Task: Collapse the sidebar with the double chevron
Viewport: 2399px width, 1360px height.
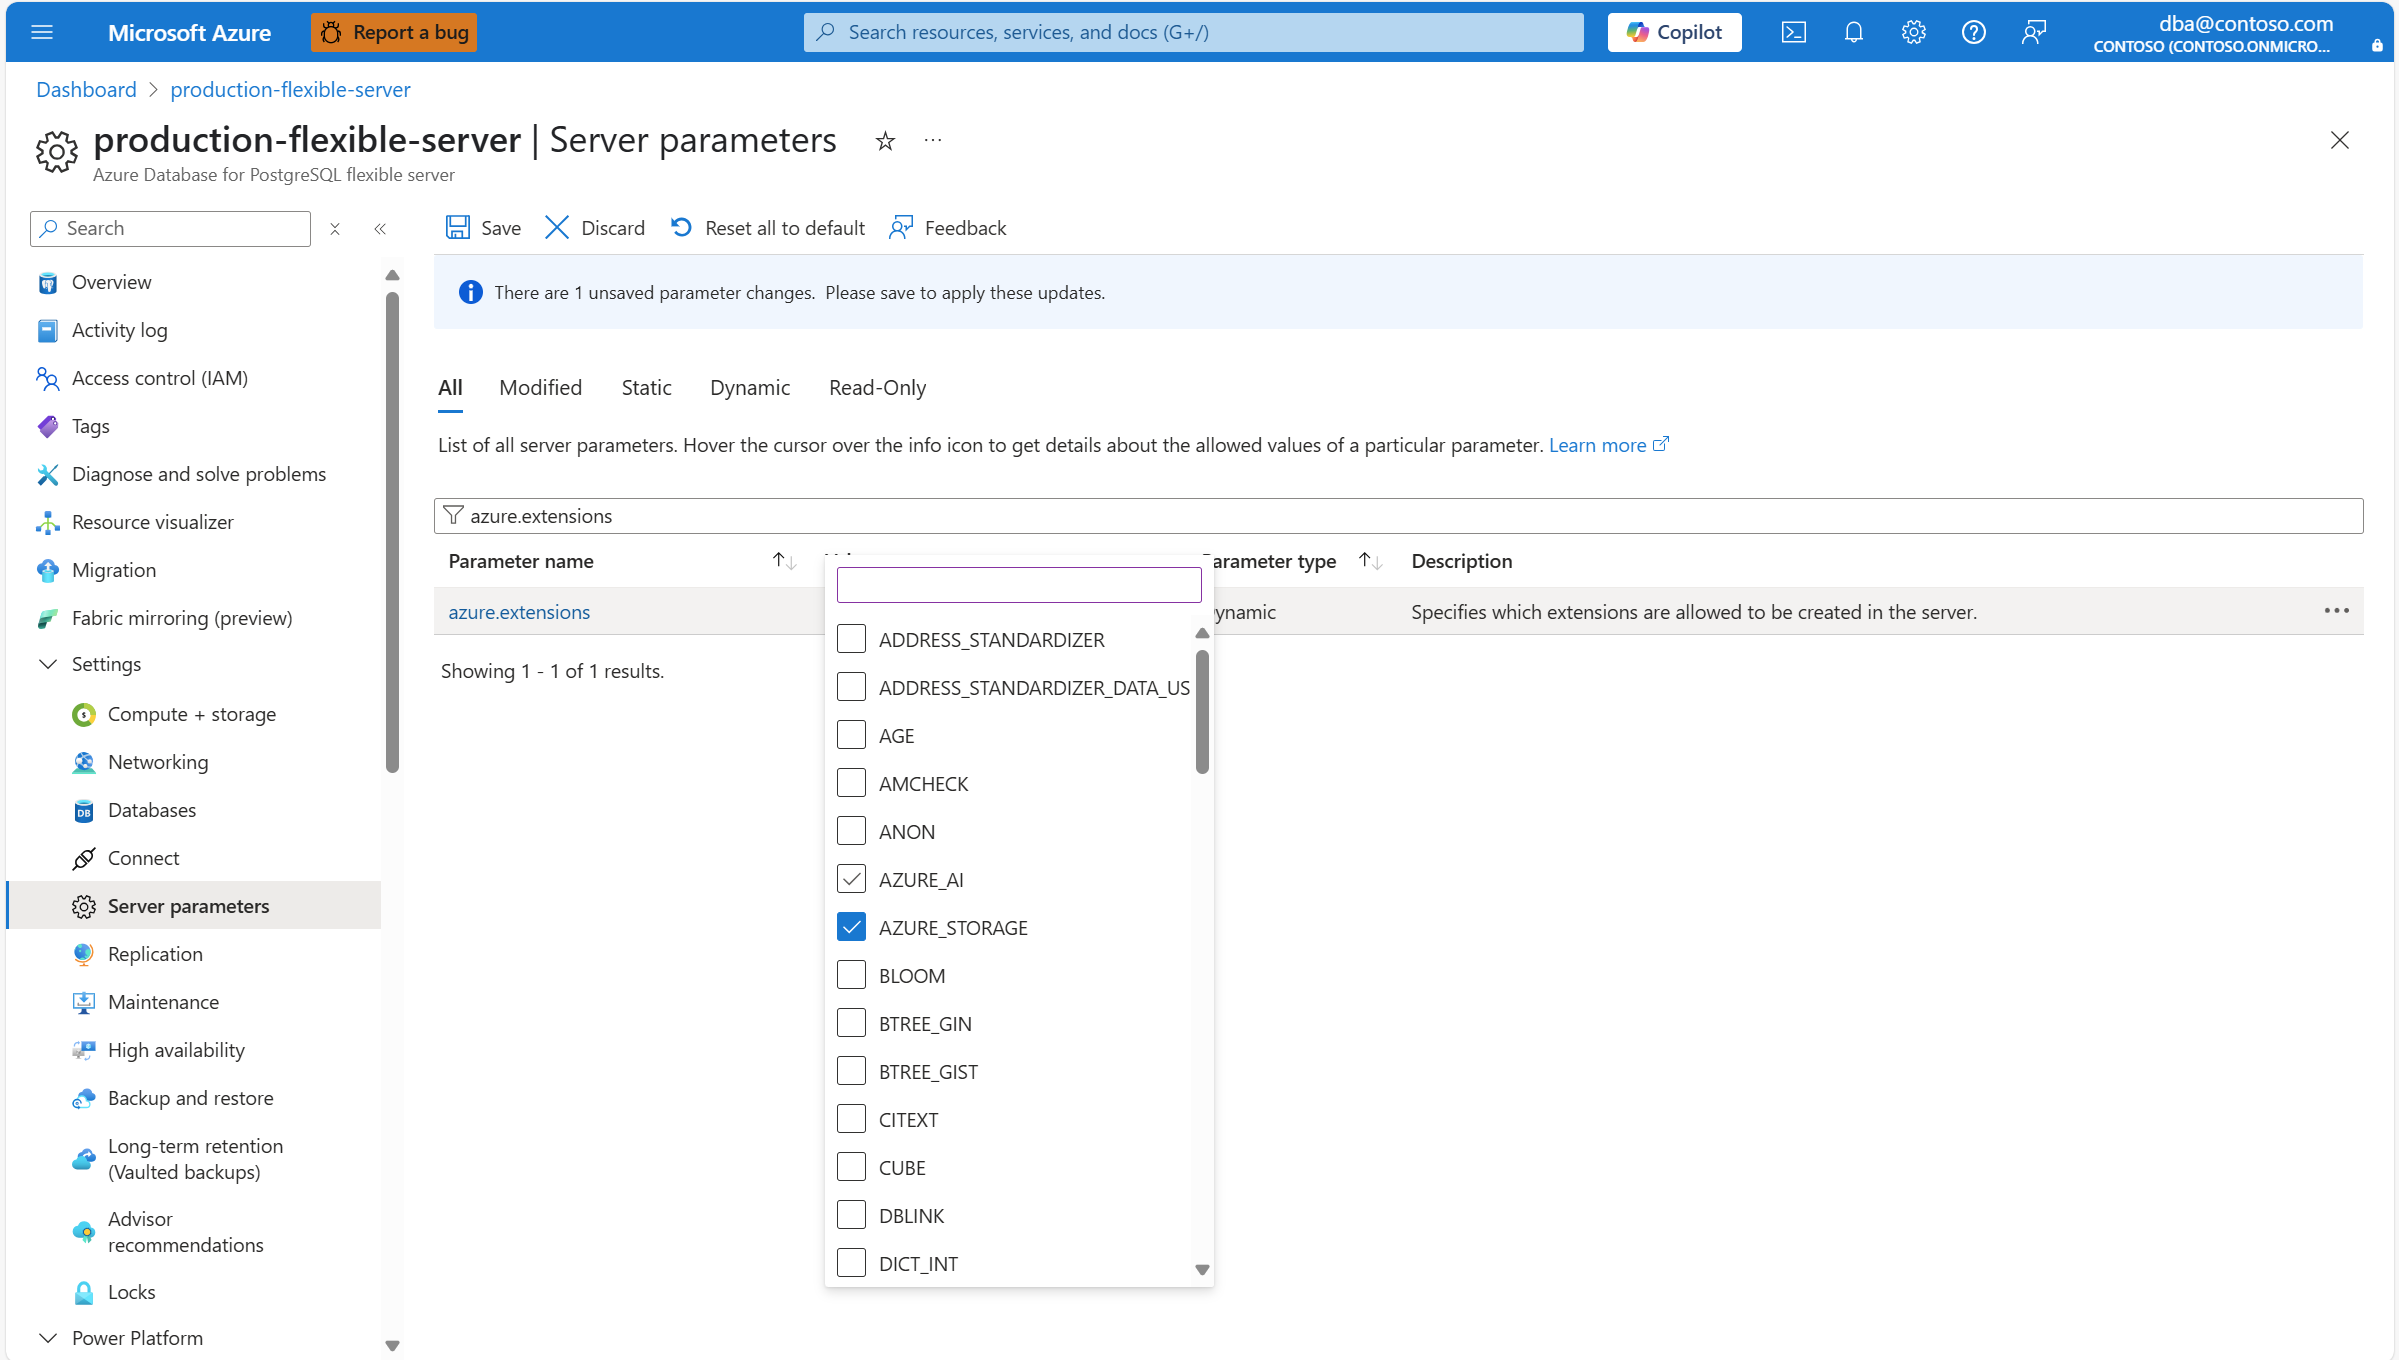Action: tap(380, 229)
